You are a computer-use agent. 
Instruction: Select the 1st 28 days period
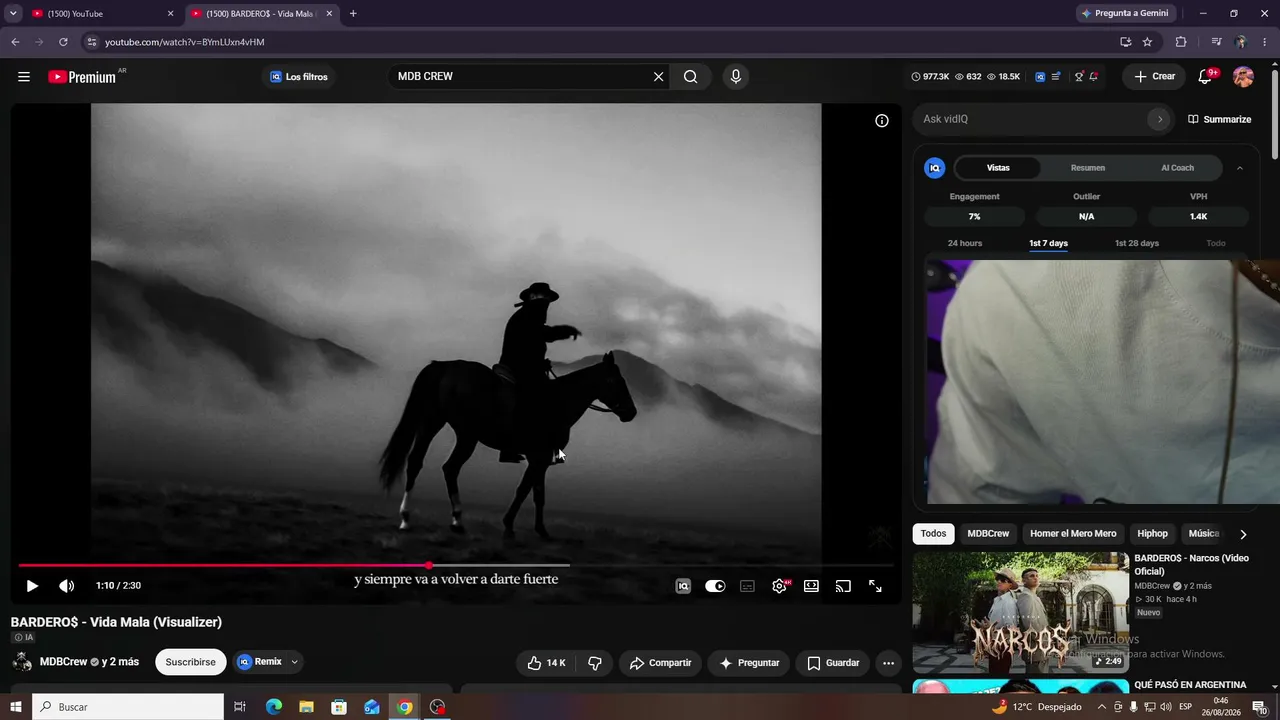[x=1137, y=244]
